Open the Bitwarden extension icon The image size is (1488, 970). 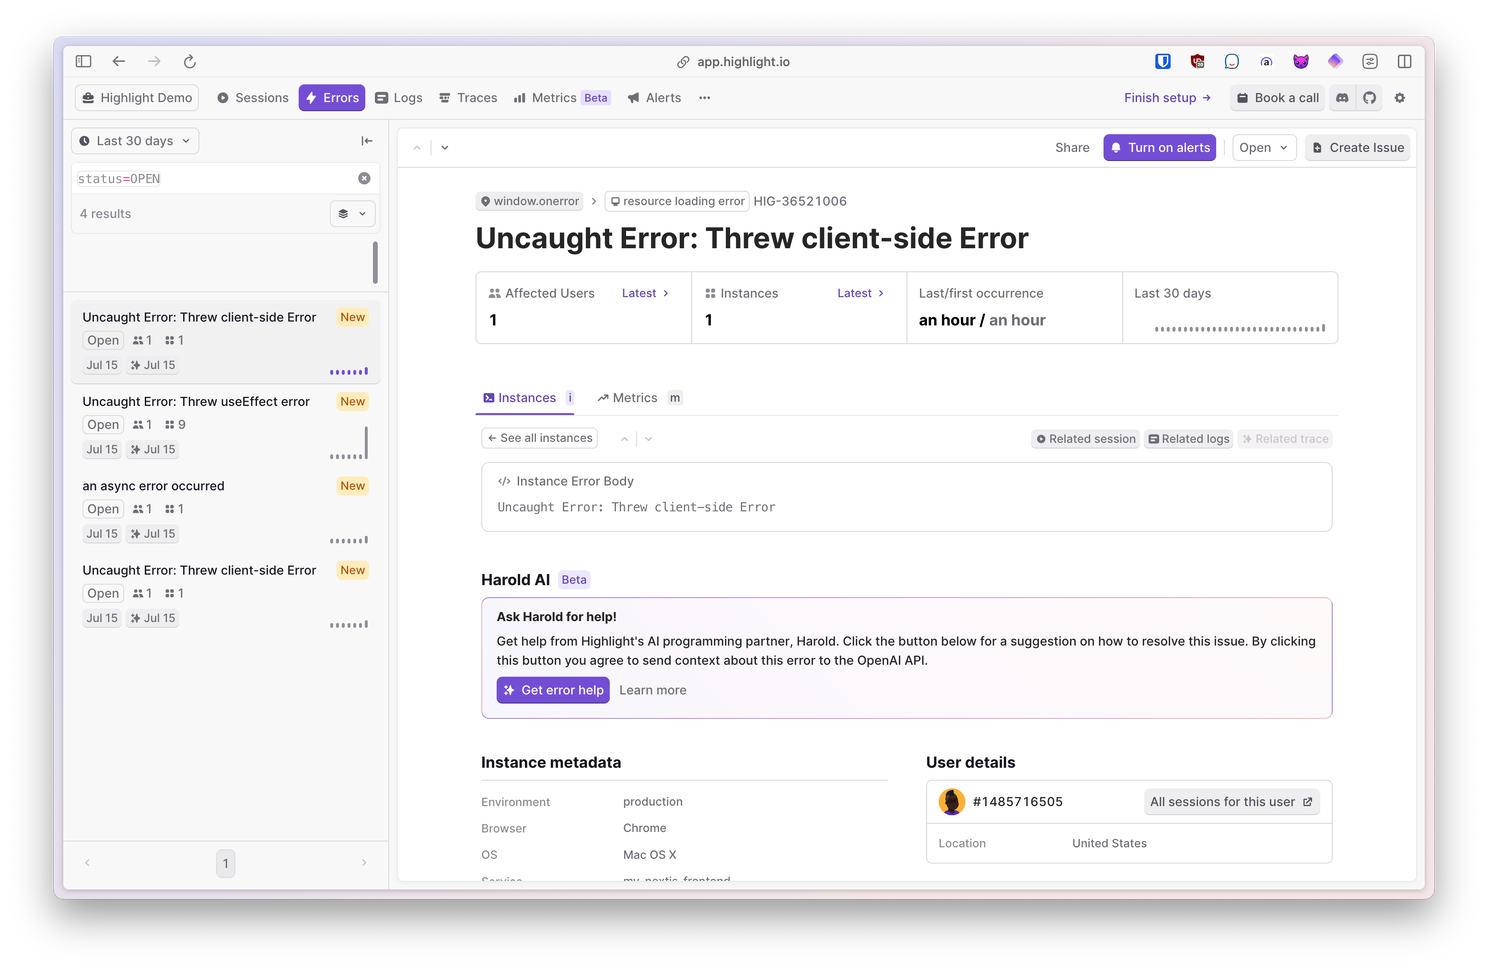click(x=1163, y=61)
